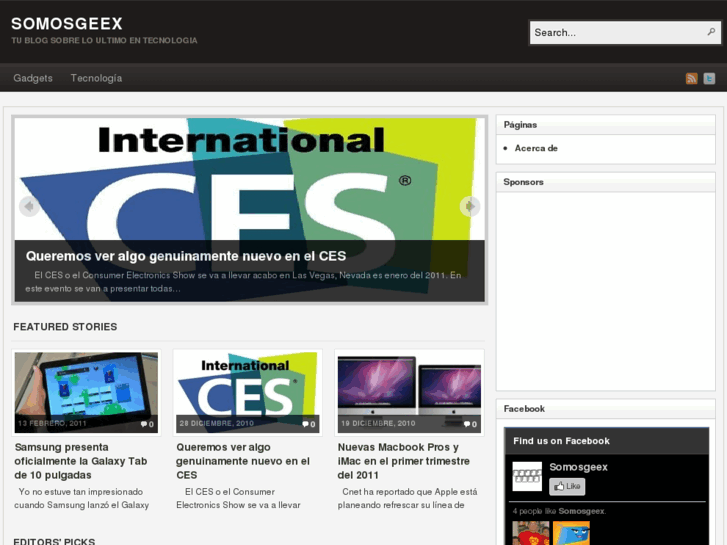This screenshot has width=727, height=545.
Task: Open the Twitter icon in the navbar
Action: pyautogui.click(x=709, y=78)
